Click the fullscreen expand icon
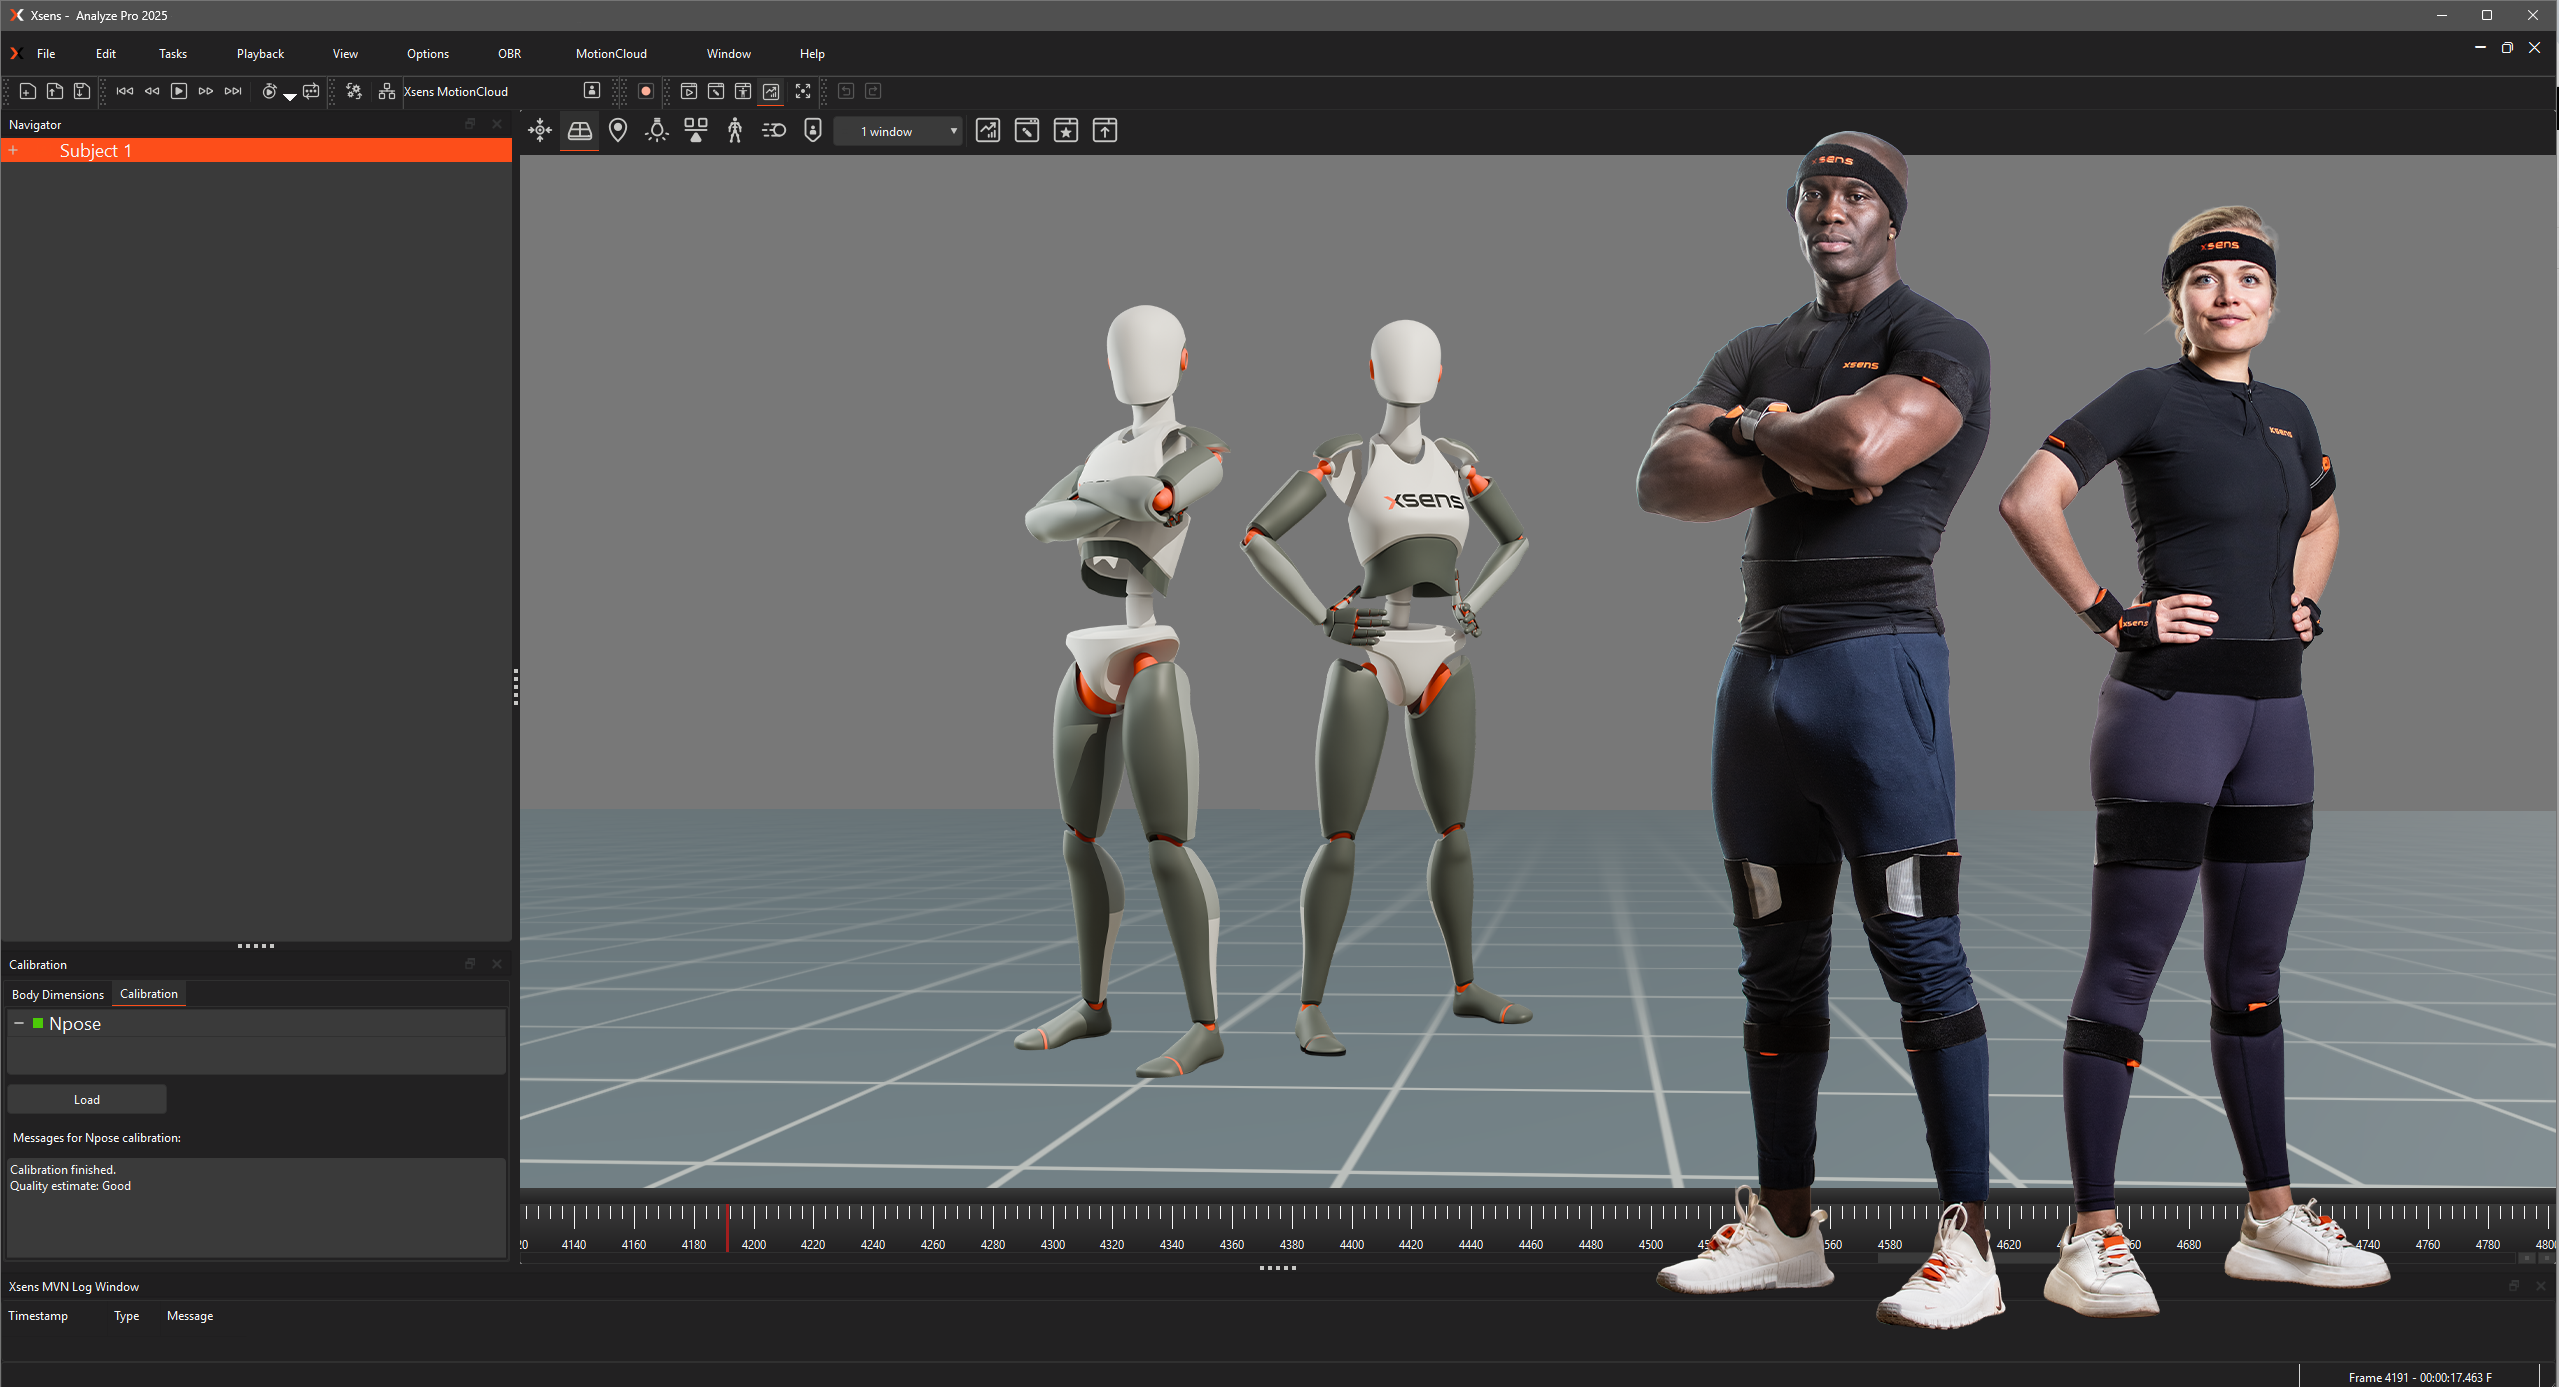The image size is (2559, 1387). tap(802, 91)
